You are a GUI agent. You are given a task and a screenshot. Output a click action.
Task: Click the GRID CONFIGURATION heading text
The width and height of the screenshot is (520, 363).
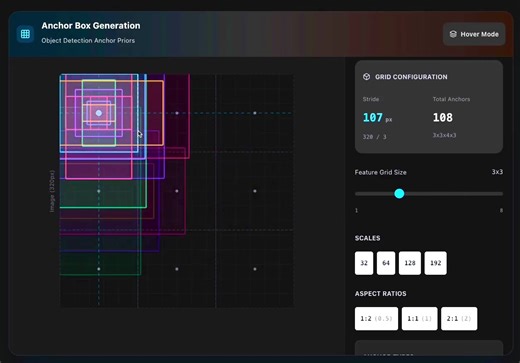pyautogui.click(x=411, y=77)
